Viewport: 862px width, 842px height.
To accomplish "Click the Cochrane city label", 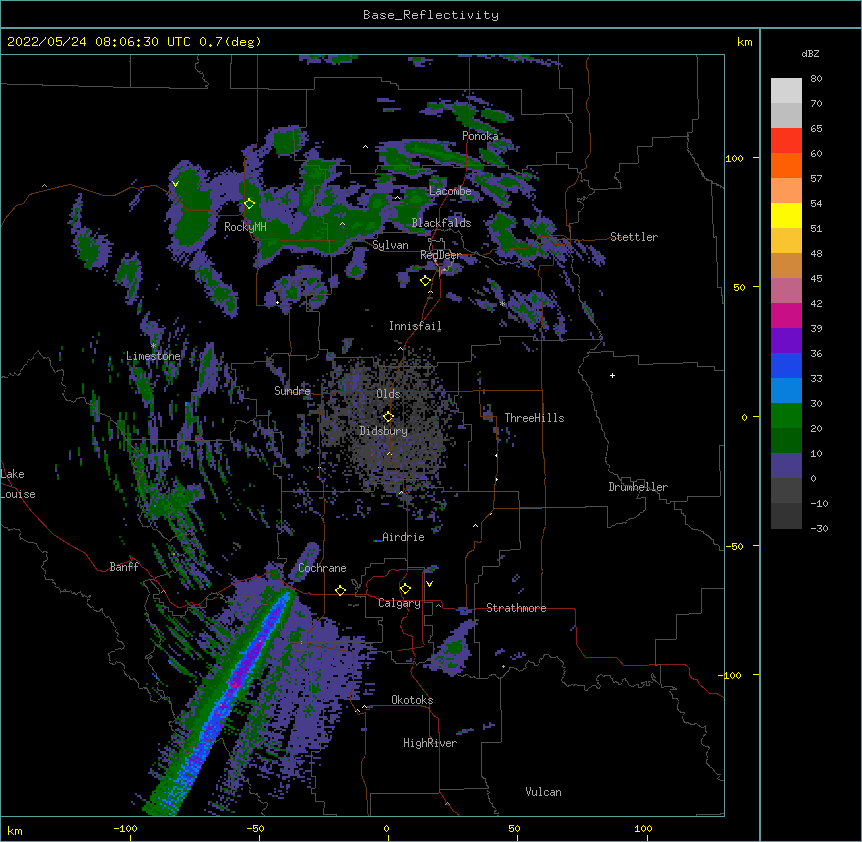I will click(x=322, y=568).
